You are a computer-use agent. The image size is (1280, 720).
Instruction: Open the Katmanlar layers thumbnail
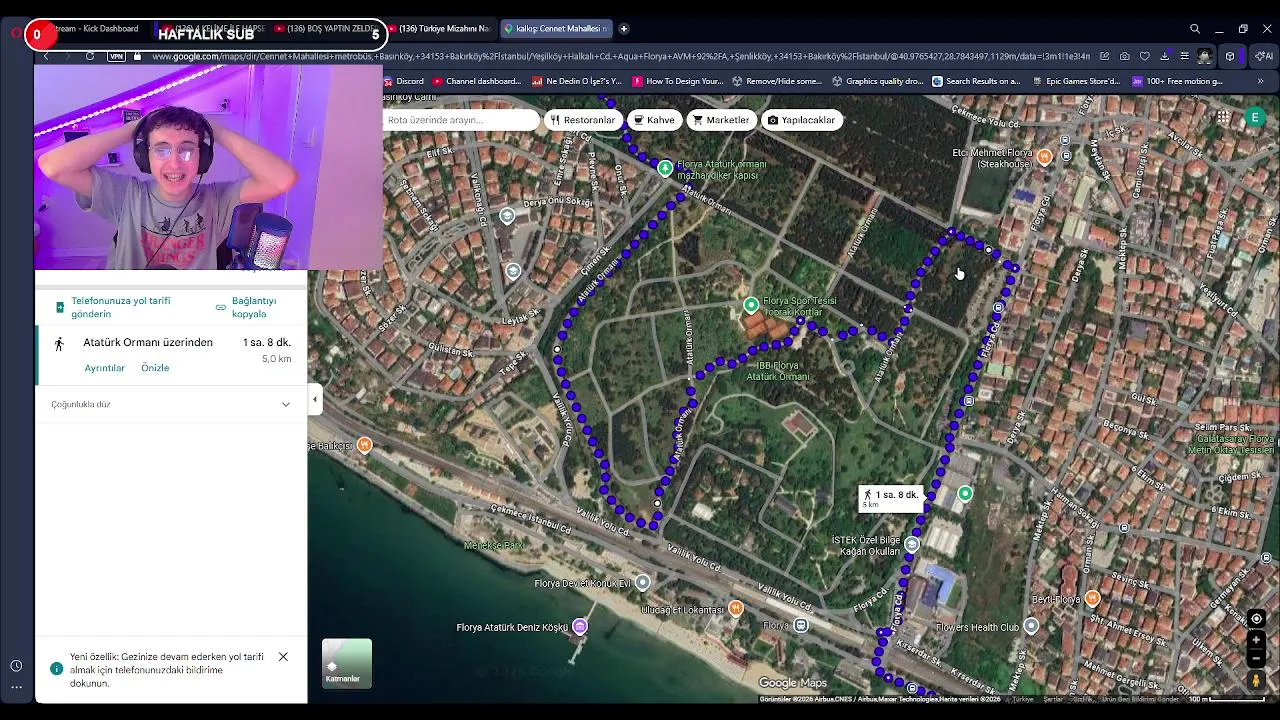point(347,663)
